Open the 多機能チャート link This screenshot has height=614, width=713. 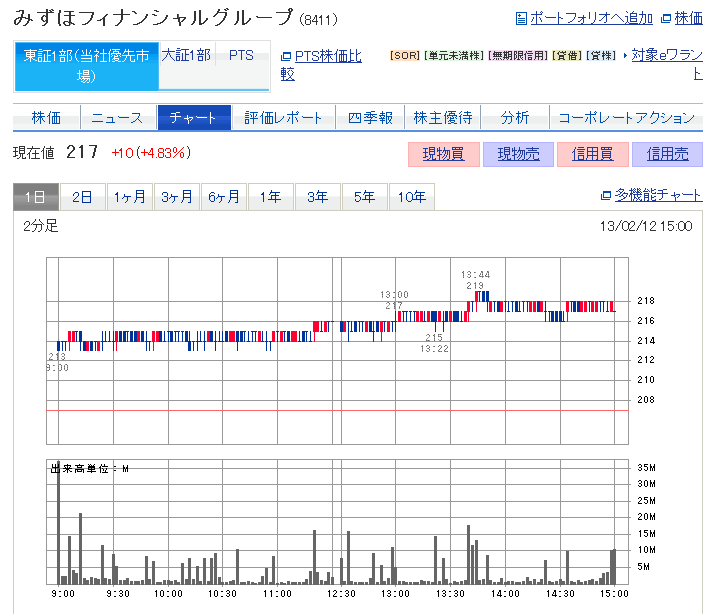(x=657, y=196)
